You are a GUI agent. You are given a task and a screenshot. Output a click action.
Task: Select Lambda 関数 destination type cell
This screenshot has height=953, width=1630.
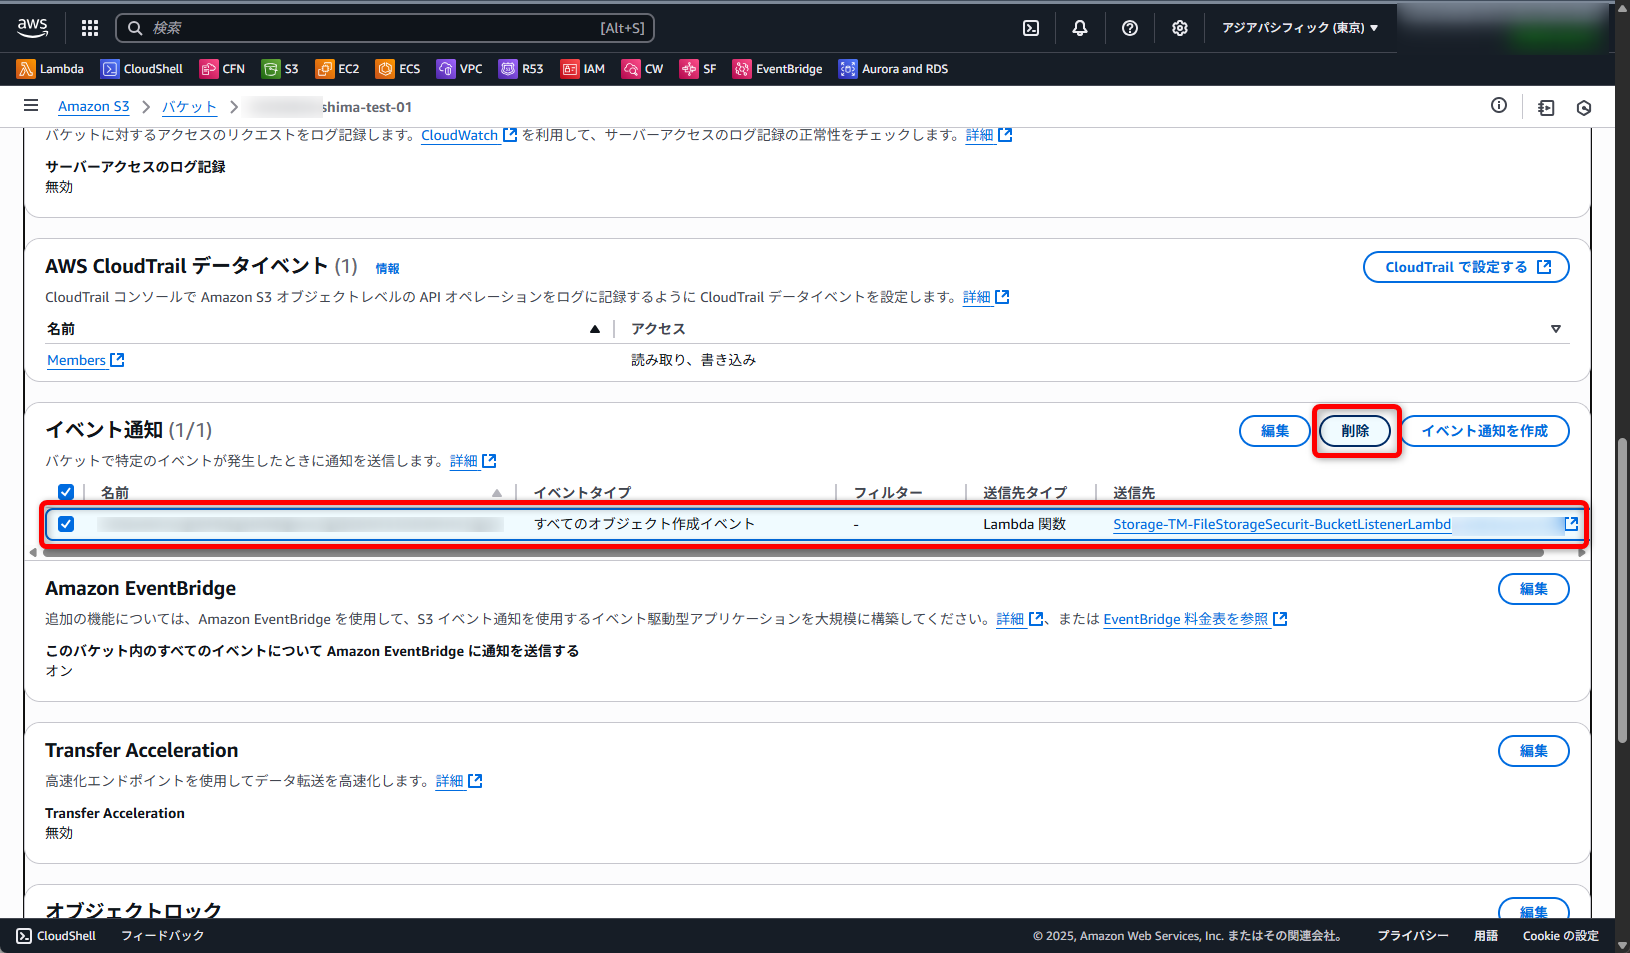(1024, 524)
